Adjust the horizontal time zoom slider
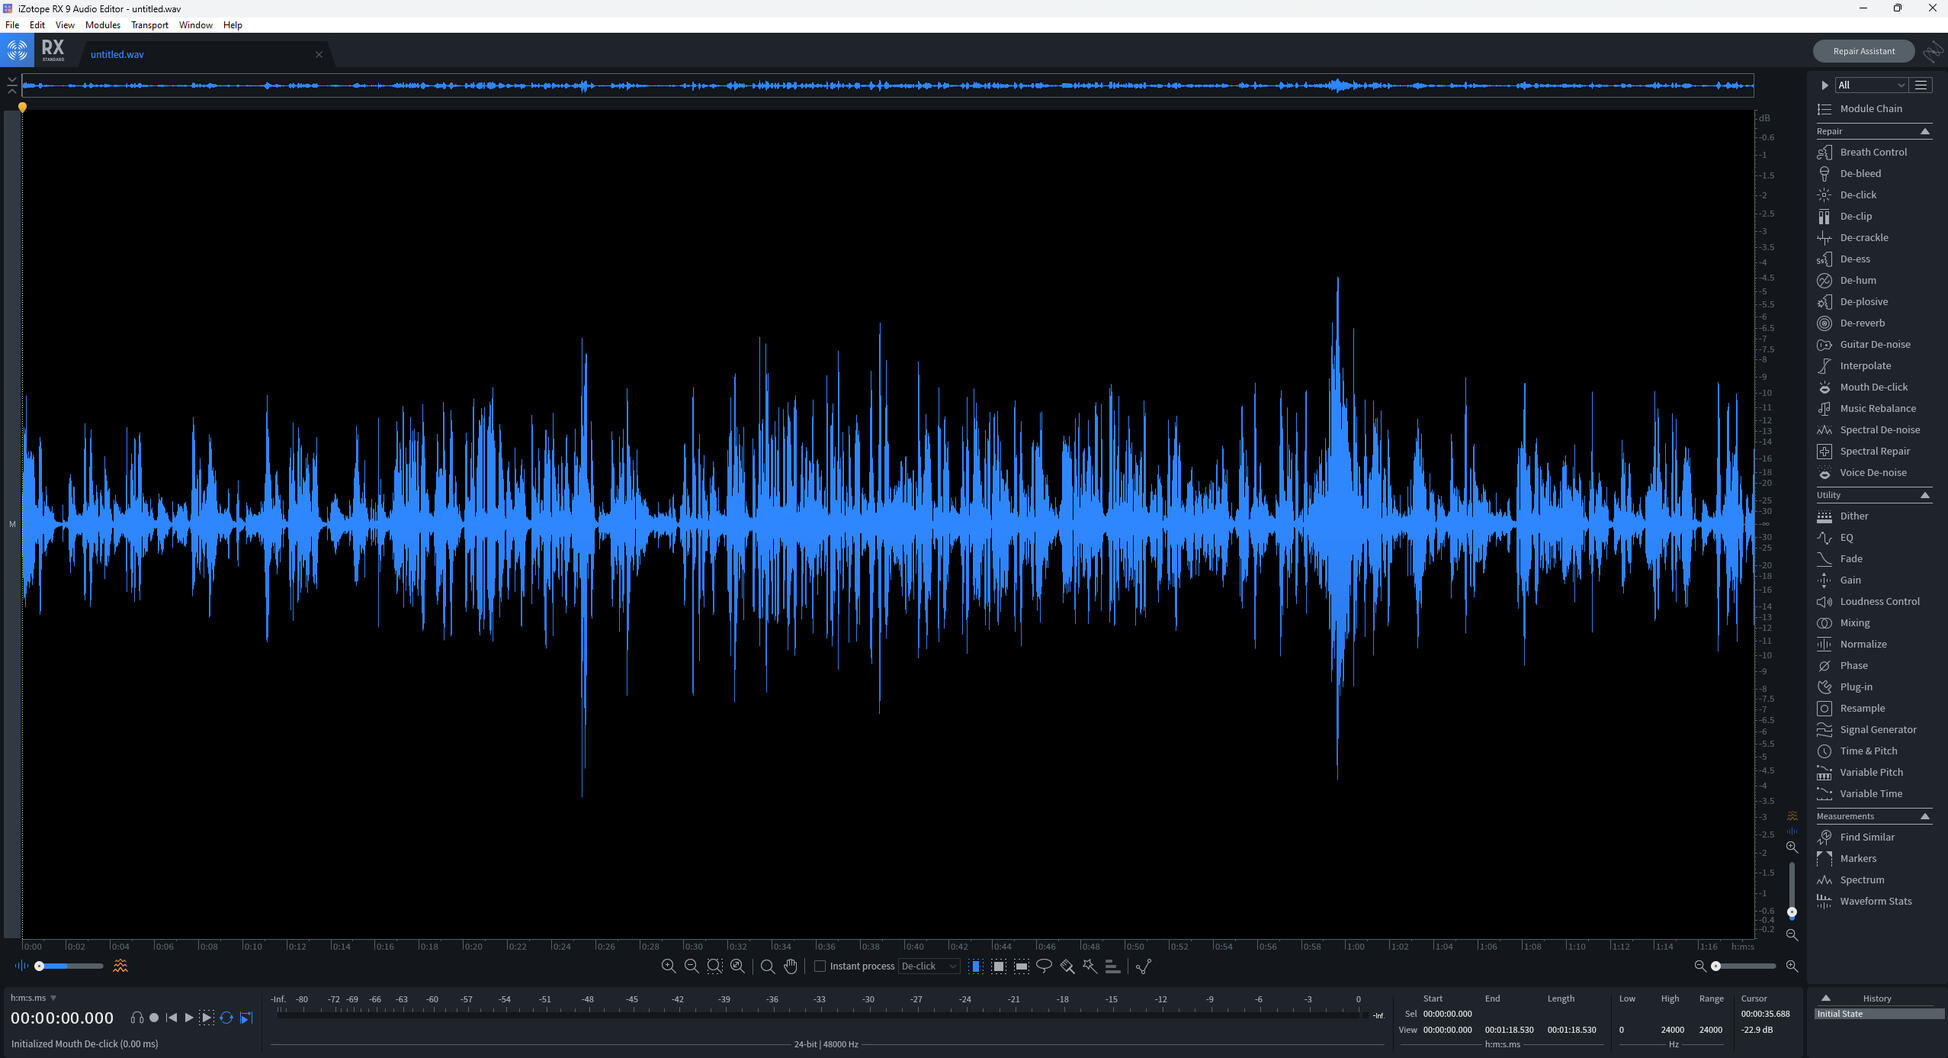The height and width of the screenshot is (1058, 1948). [x=1745, y=966]
